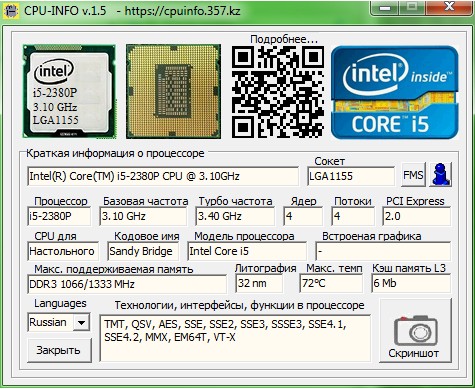Click the Кэш память L3 field
Viewport: 475px width, 389px height.
[411, 283]
